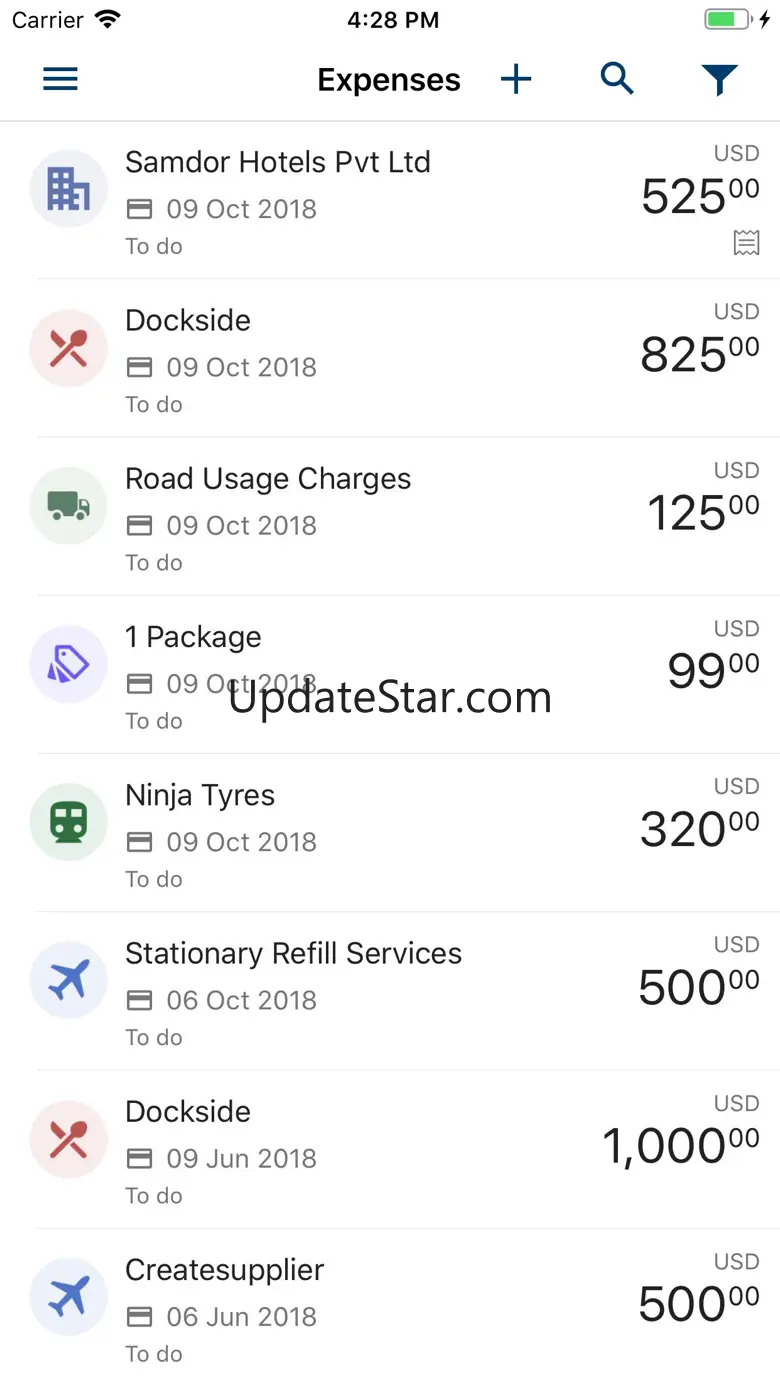Tap airplane icon beside Createsupplier

(68, 1297)
